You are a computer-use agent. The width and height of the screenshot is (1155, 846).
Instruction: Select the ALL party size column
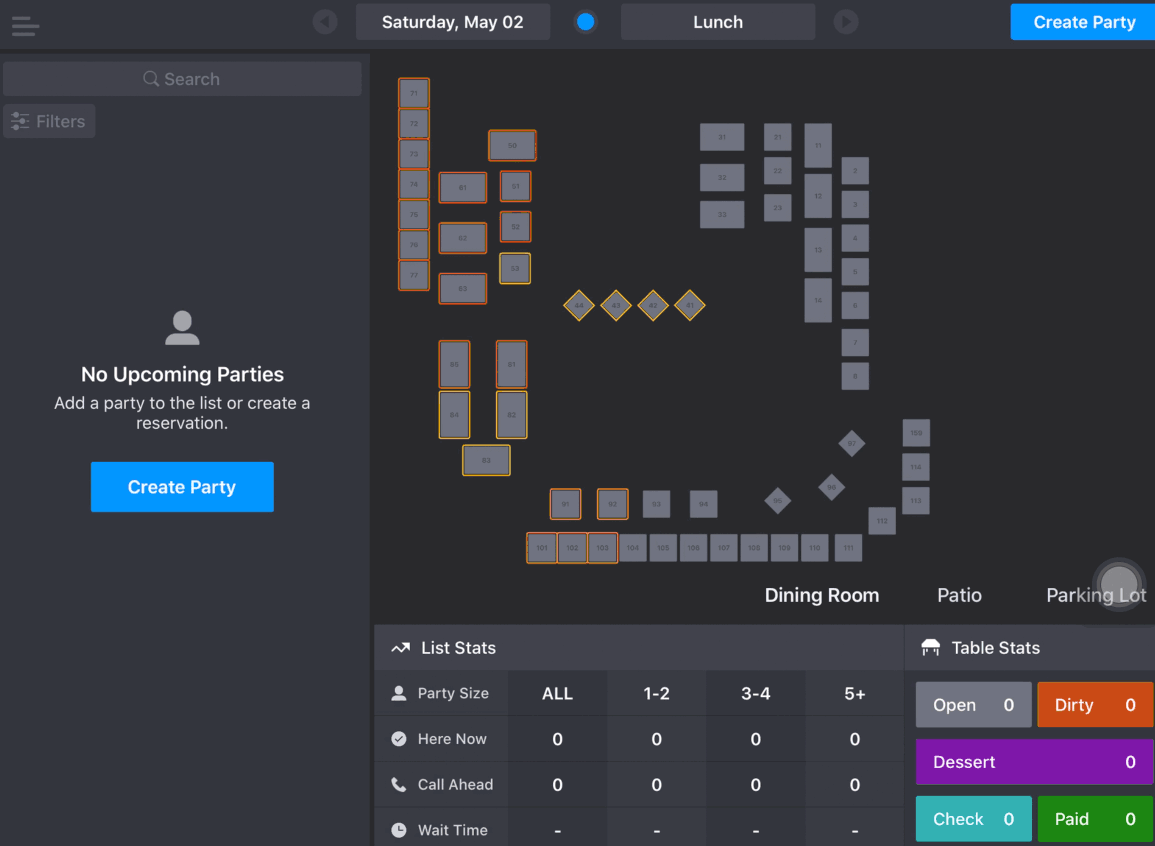557,694
